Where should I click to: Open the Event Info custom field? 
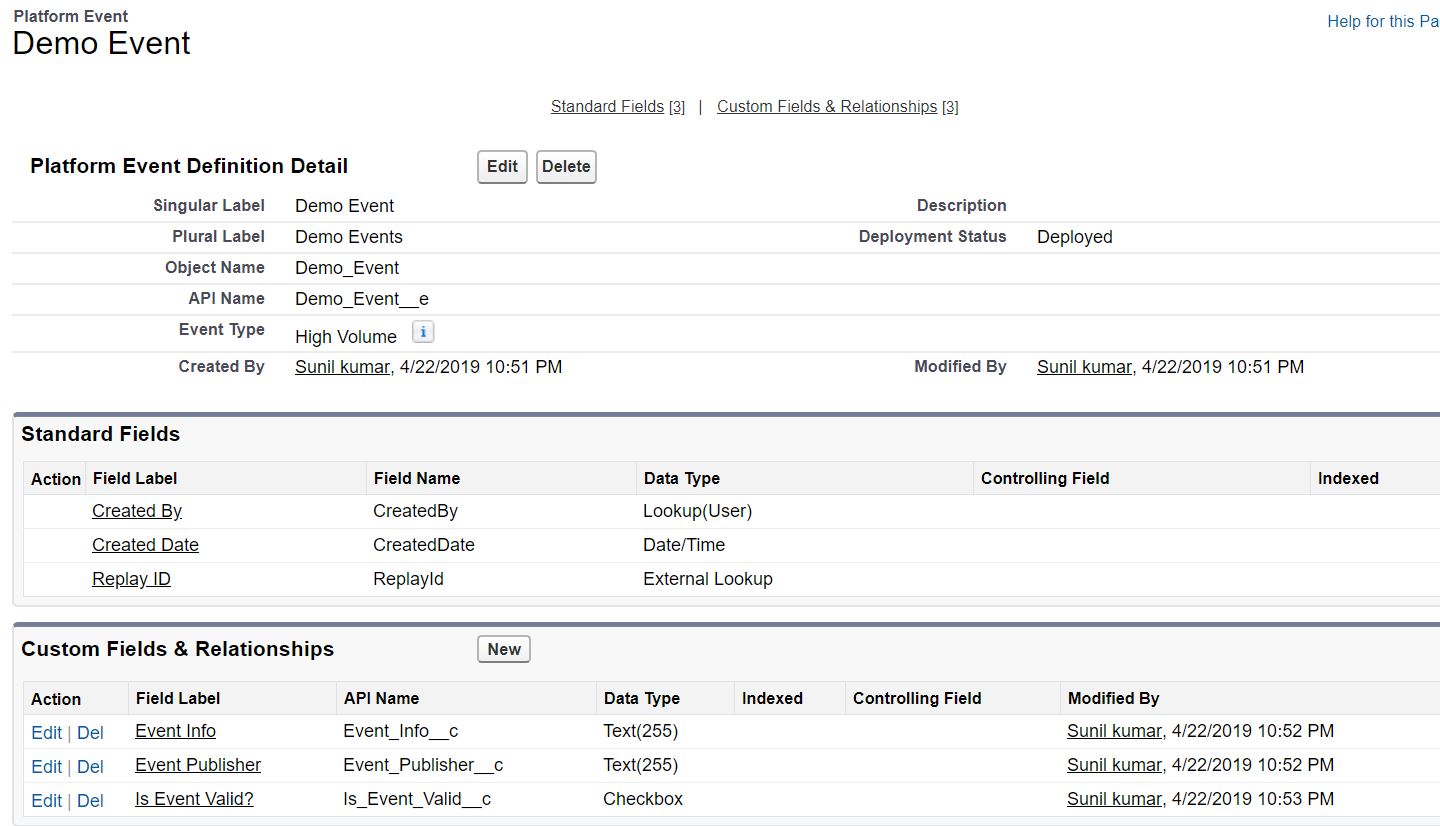point(175,731)
